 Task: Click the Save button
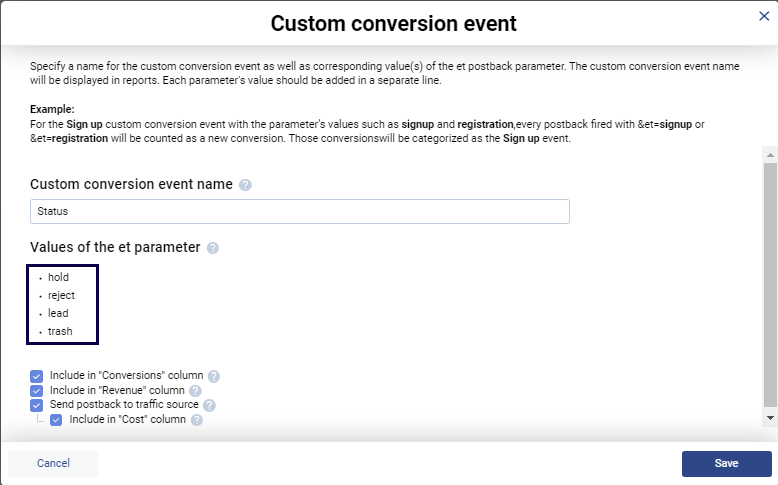[726, 463]
